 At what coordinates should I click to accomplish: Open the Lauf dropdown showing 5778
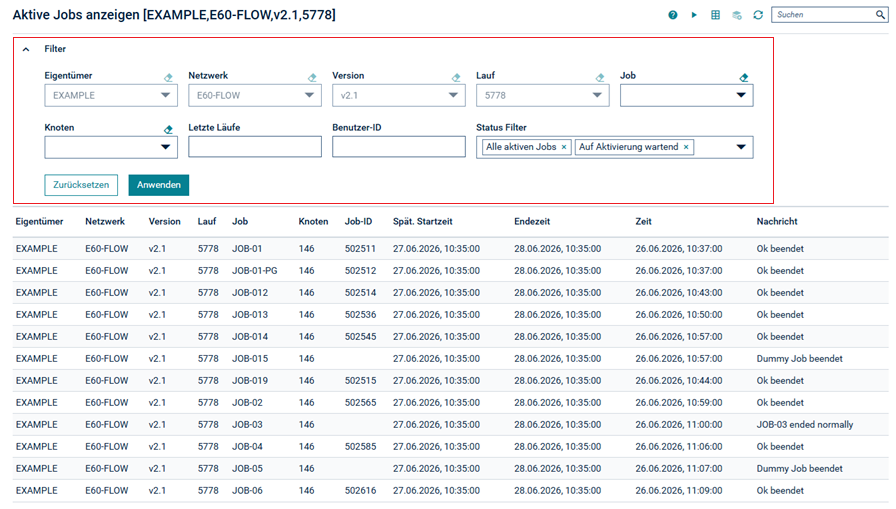pyautogui.click(x=543, y=95)
